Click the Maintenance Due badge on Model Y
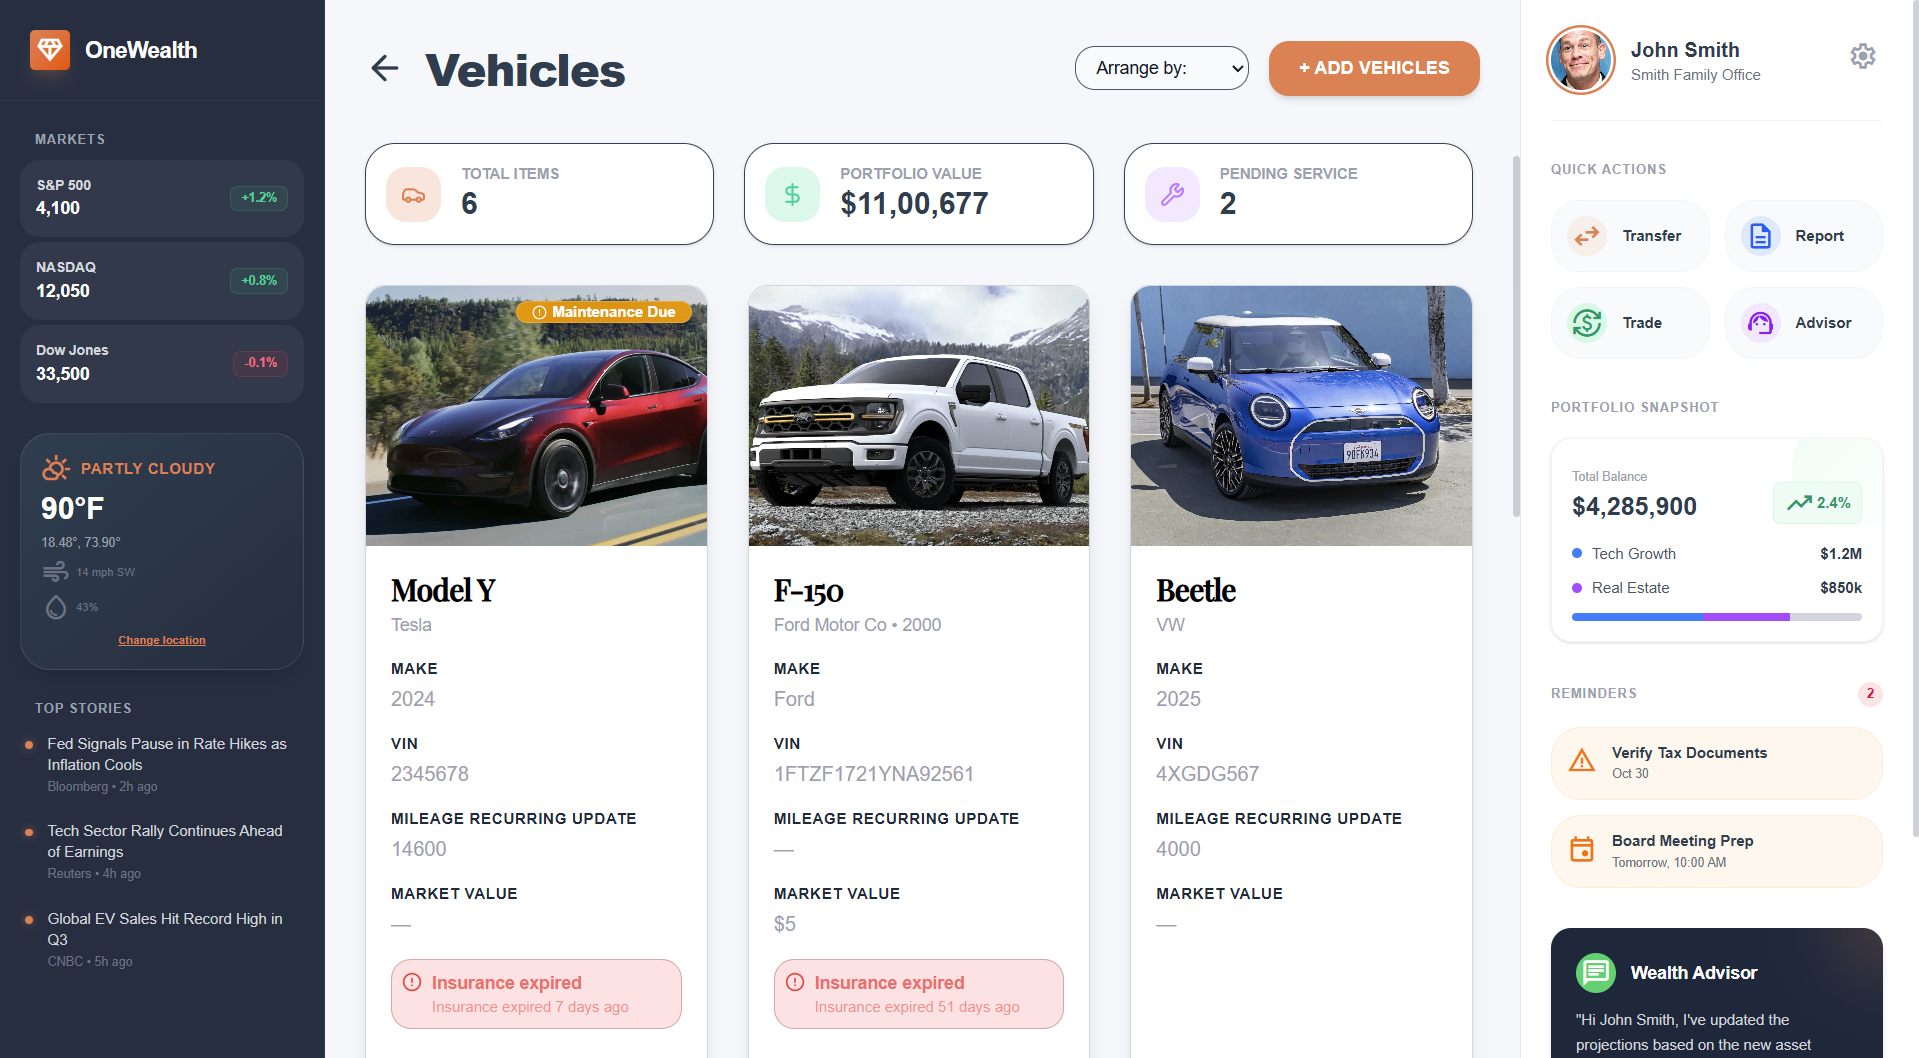 [604, 311]
